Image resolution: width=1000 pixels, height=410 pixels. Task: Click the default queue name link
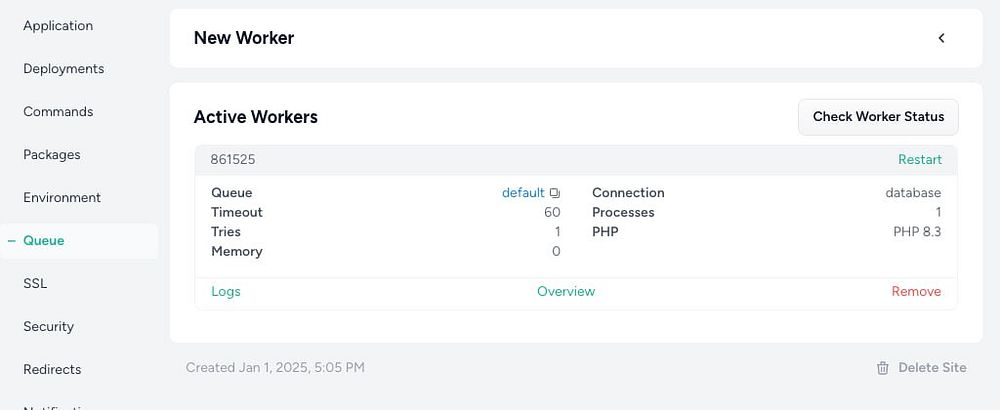(523, 193)
